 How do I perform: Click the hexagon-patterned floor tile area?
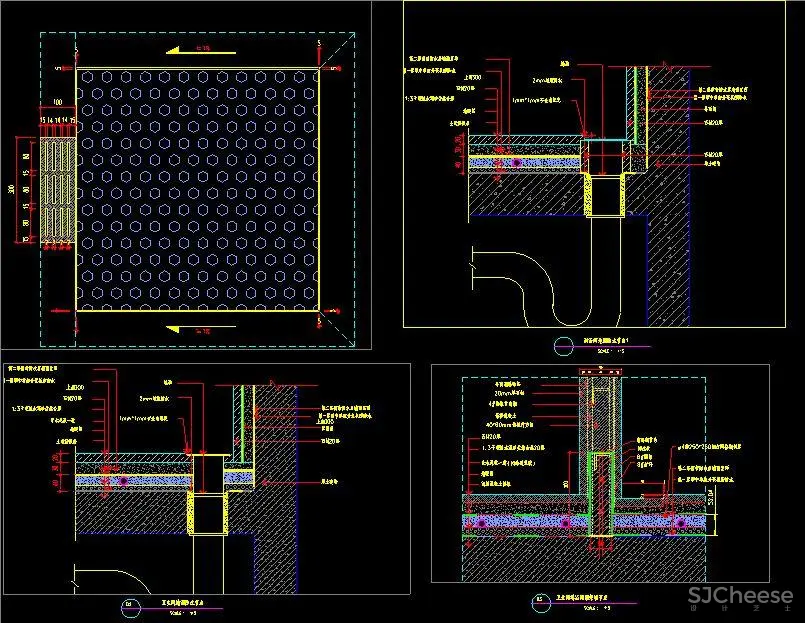pos(197,188)
